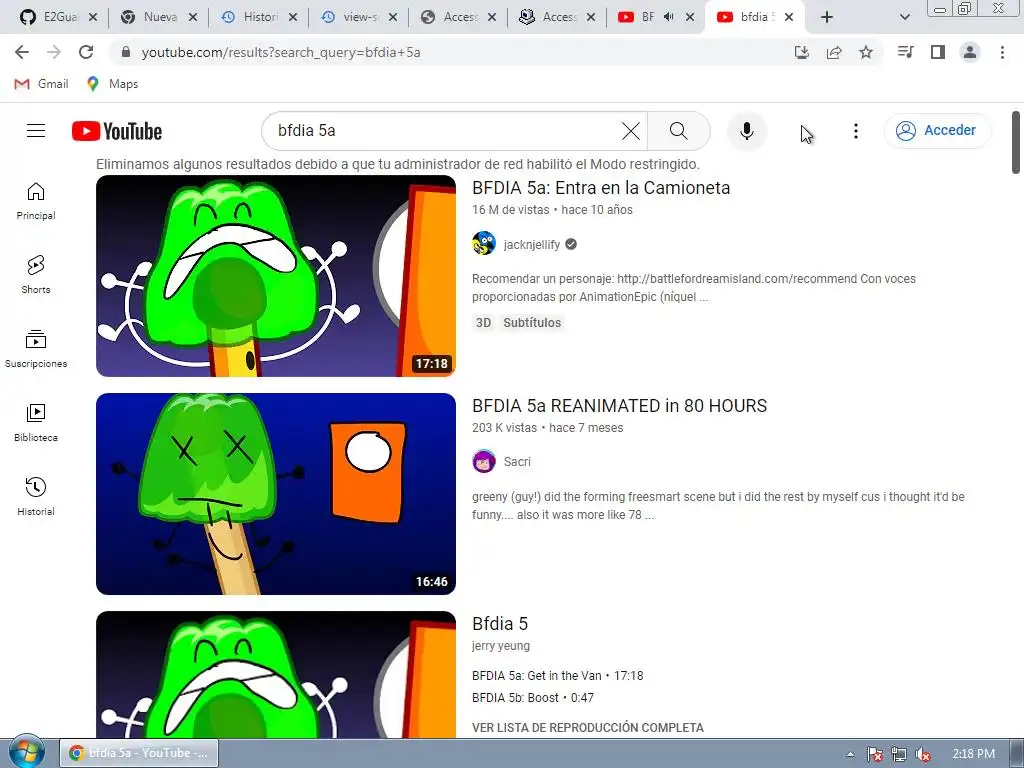Start voice search with microphone
Viewport: 1024px width, 768px height.
pyautogui.click(x=746, y=131)
